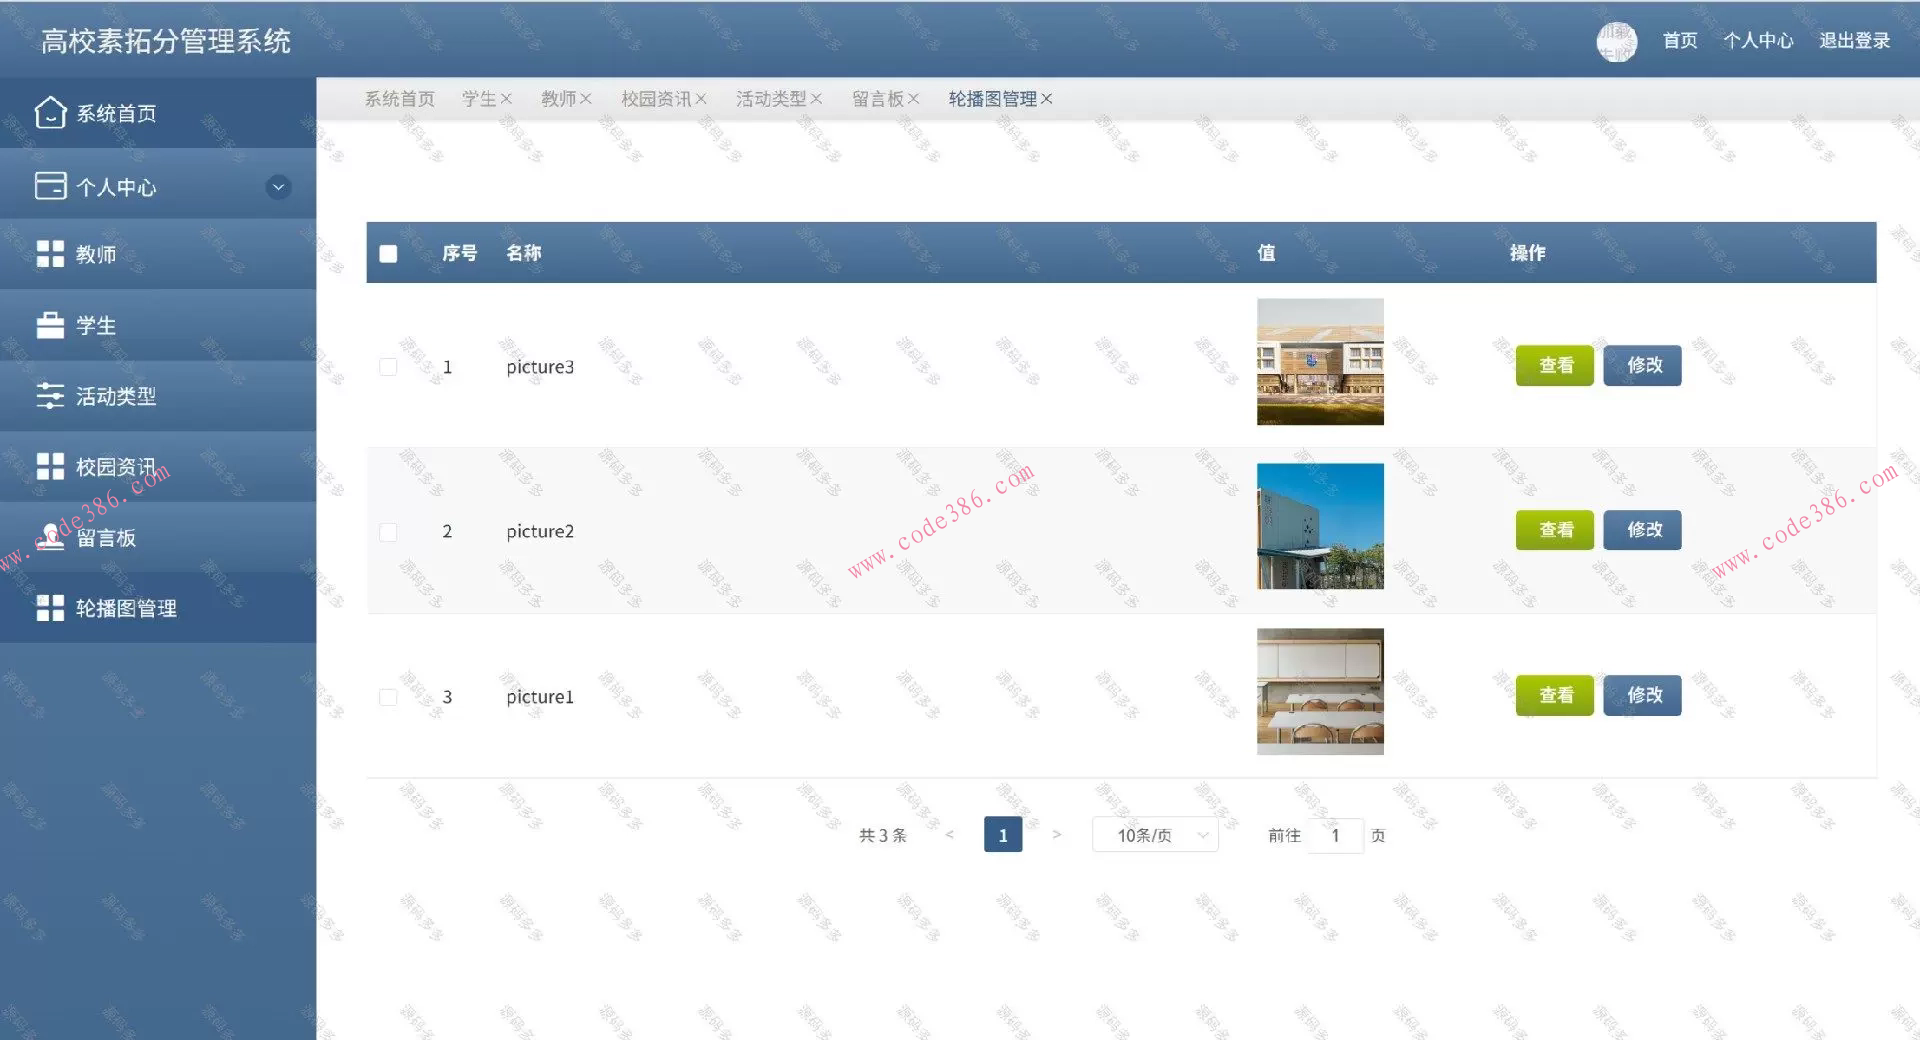
Task: Open 留言板 in the sidebar
Action: (158, 537)
